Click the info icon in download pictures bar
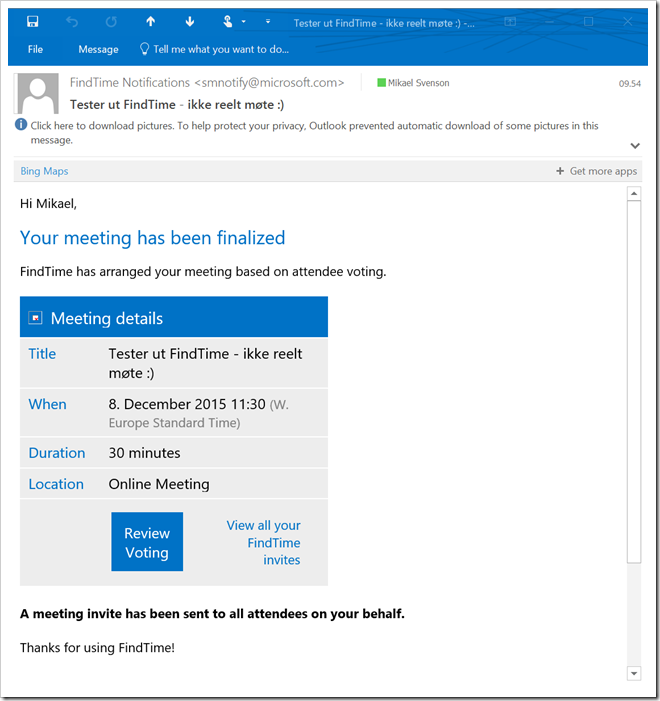This screenshot has width=660, height=701. tap(21, 124)
